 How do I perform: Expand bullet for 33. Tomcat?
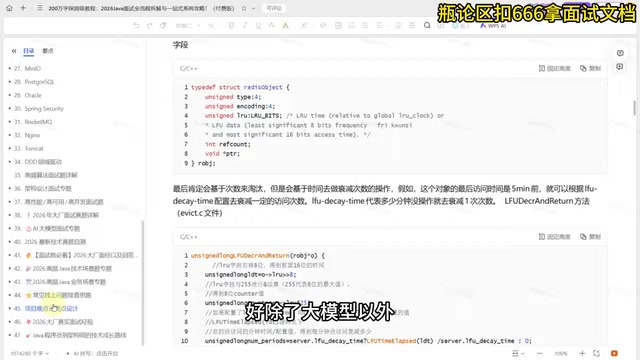tap(9, 149)
